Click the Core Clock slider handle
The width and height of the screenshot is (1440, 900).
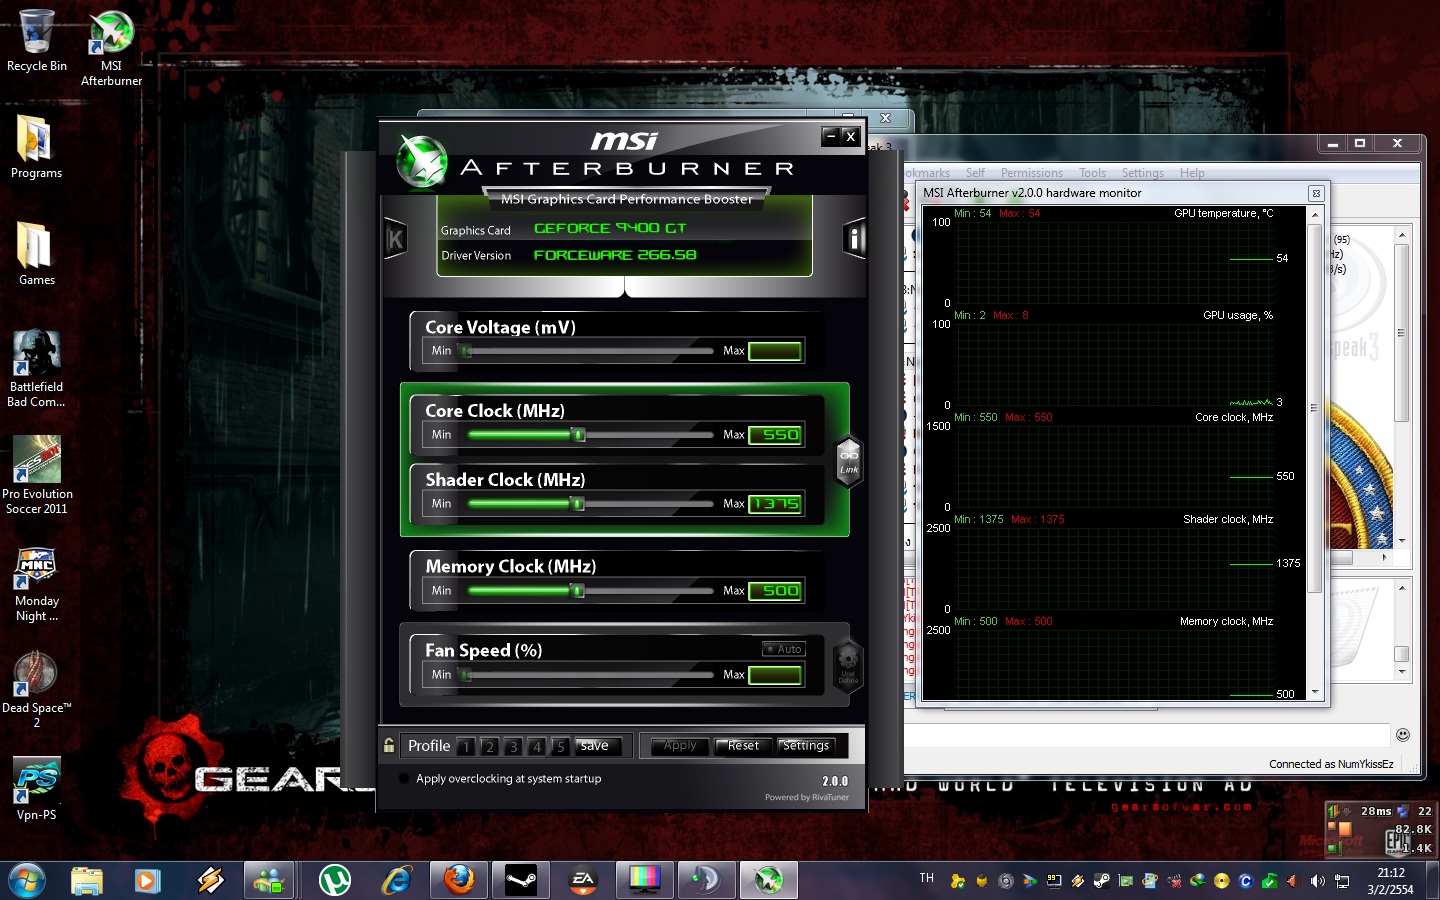578,435
